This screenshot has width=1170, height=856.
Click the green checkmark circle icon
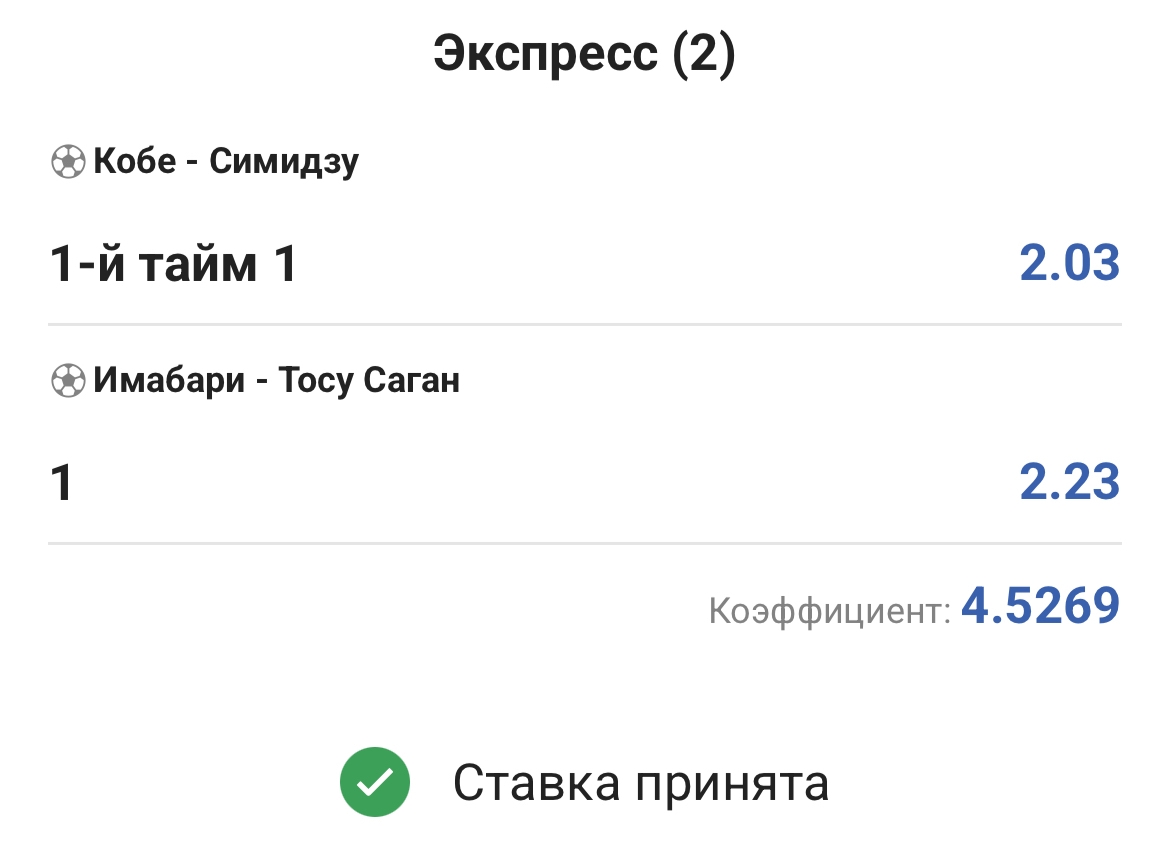375,784
